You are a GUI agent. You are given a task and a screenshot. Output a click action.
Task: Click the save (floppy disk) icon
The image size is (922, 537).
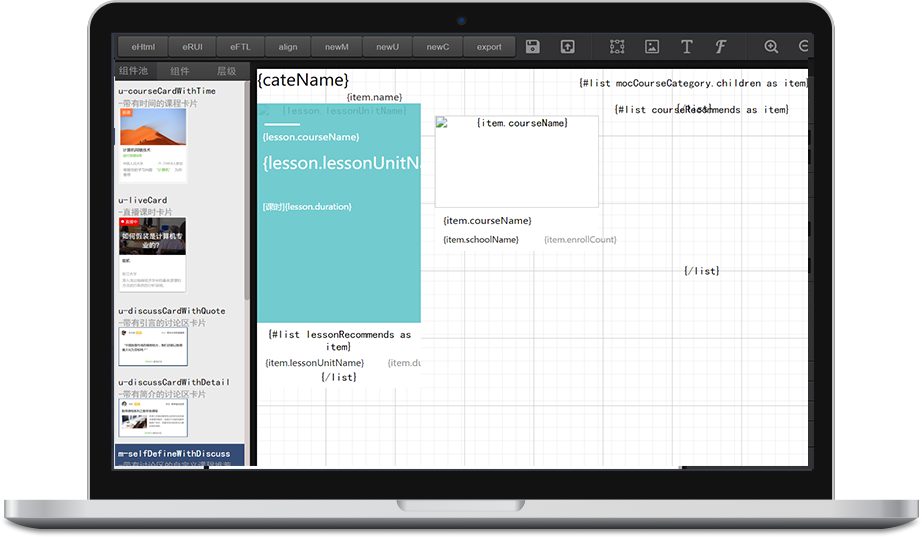pos(533,47)
